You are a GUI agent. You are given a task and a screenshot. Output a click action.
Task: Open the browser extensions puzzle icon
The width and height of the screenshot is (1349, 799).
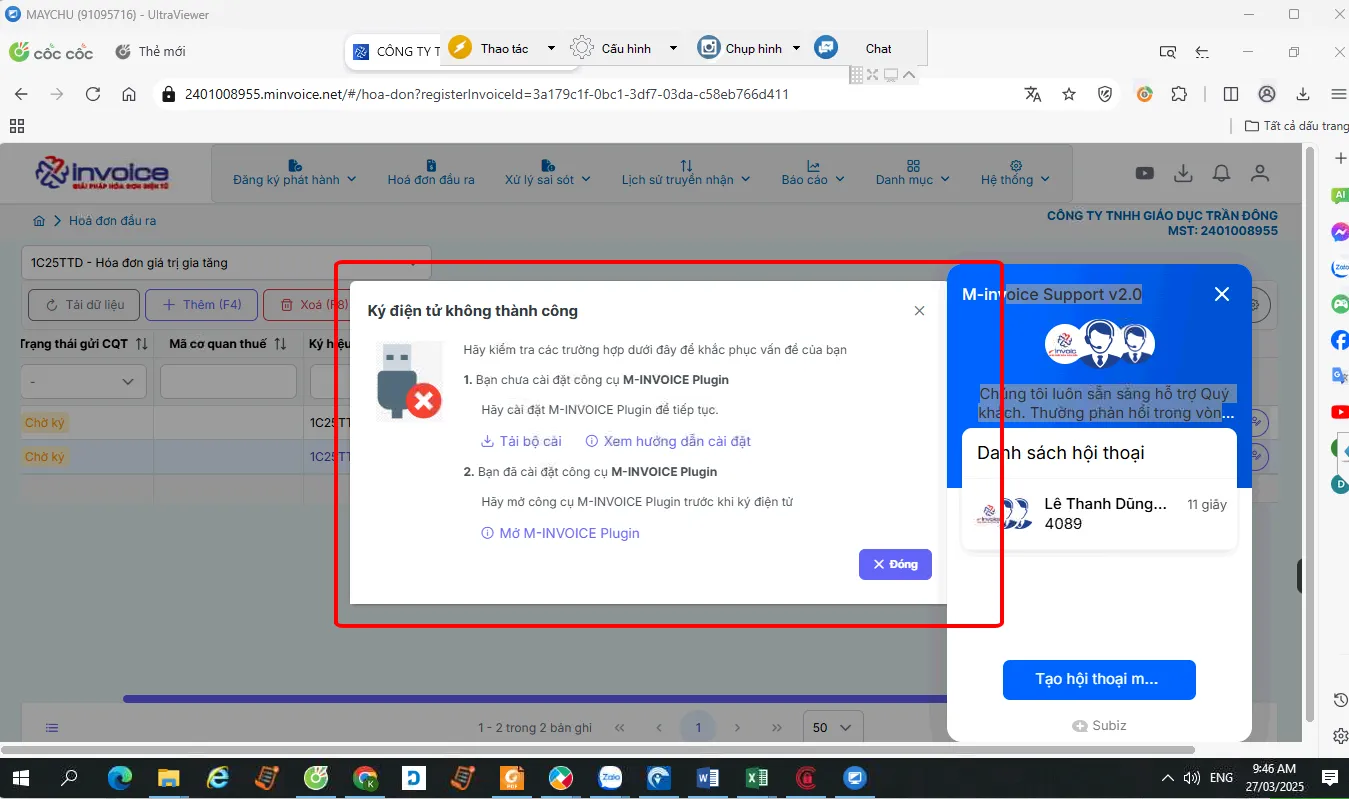coord(1179,94)
